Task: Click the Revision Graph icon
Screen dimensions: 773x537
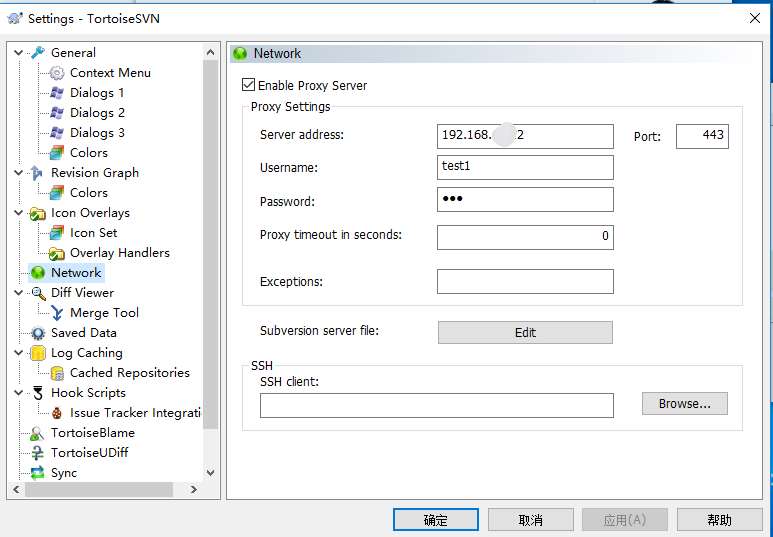Action: coord(37,173)
